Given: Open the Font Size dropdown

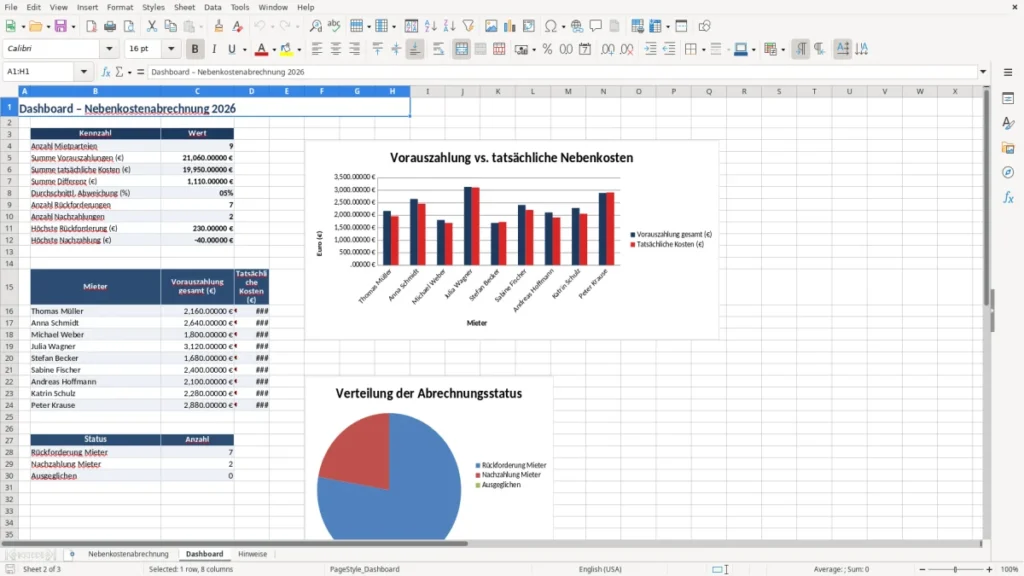Looking at the screenshot, I should click(x=171, y=48).
